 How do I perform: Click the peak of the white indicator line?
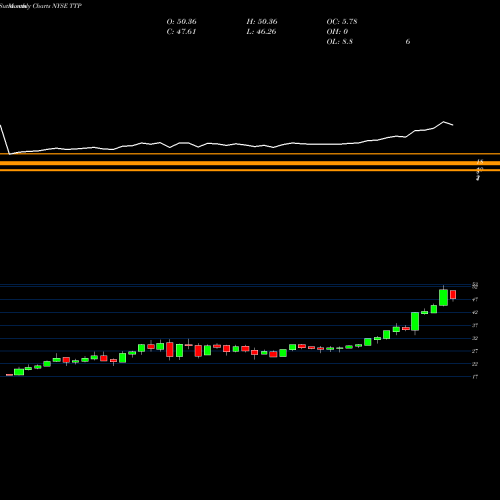[x=444, y=122]
